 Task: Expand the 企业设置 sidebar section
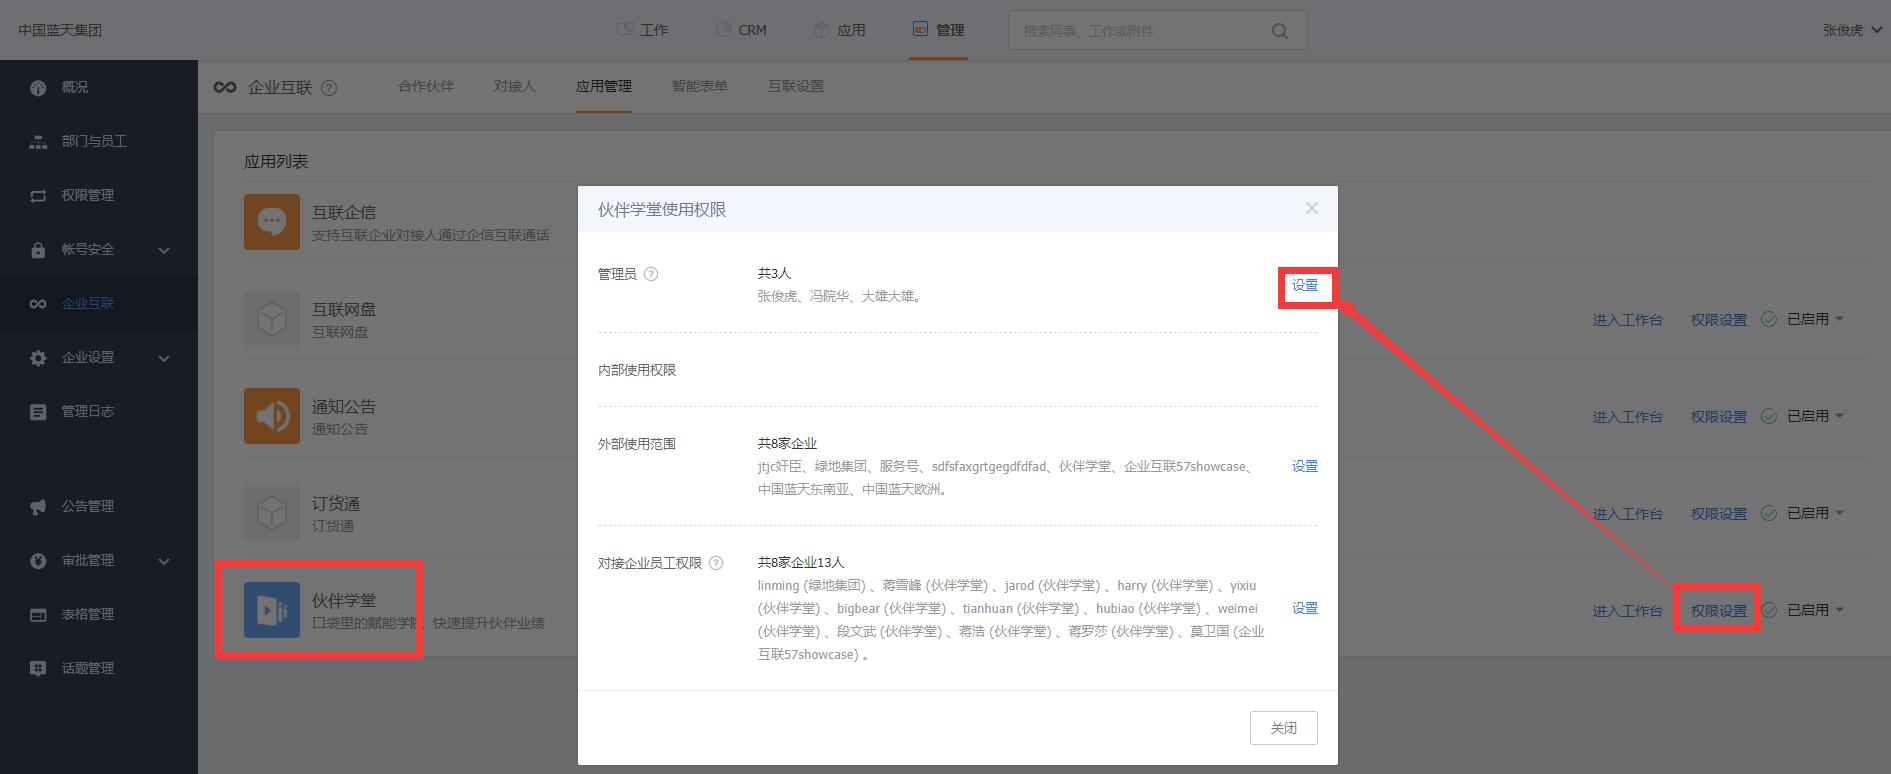pos(164,358)
